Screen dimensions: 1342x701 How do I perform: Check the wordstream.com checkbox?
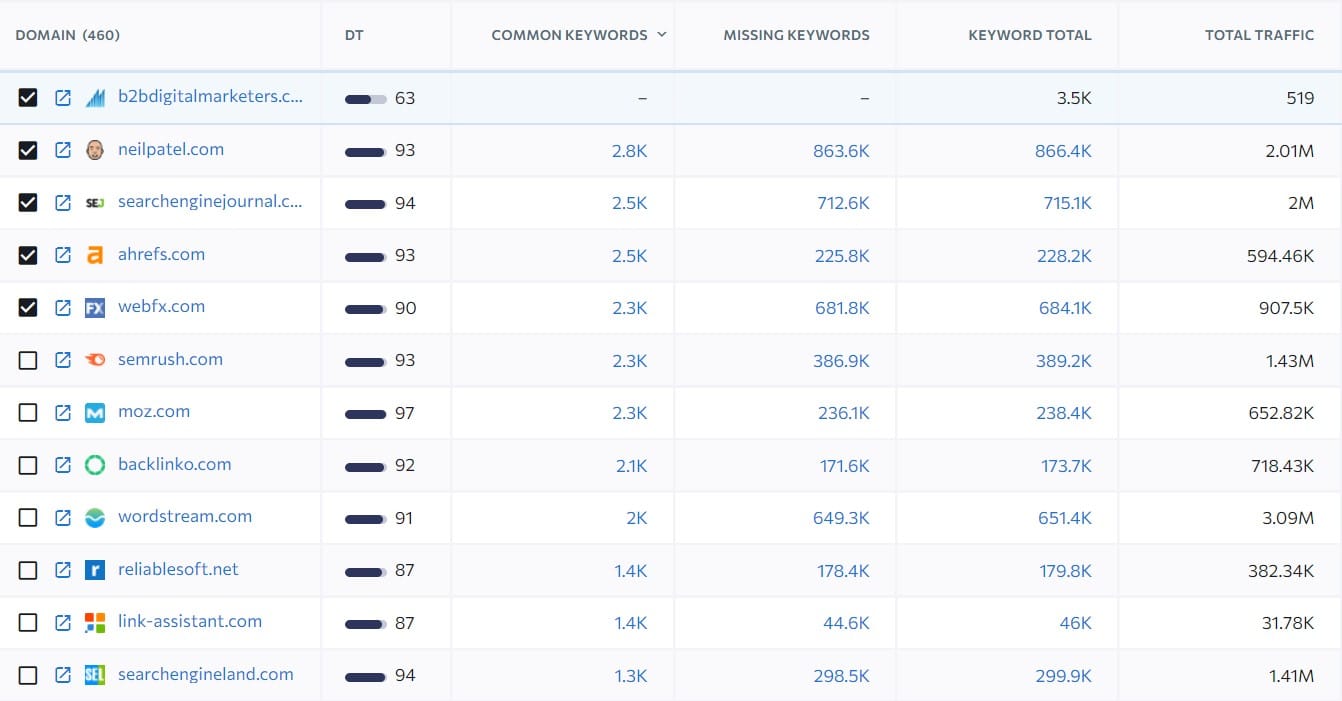(28, 517)
